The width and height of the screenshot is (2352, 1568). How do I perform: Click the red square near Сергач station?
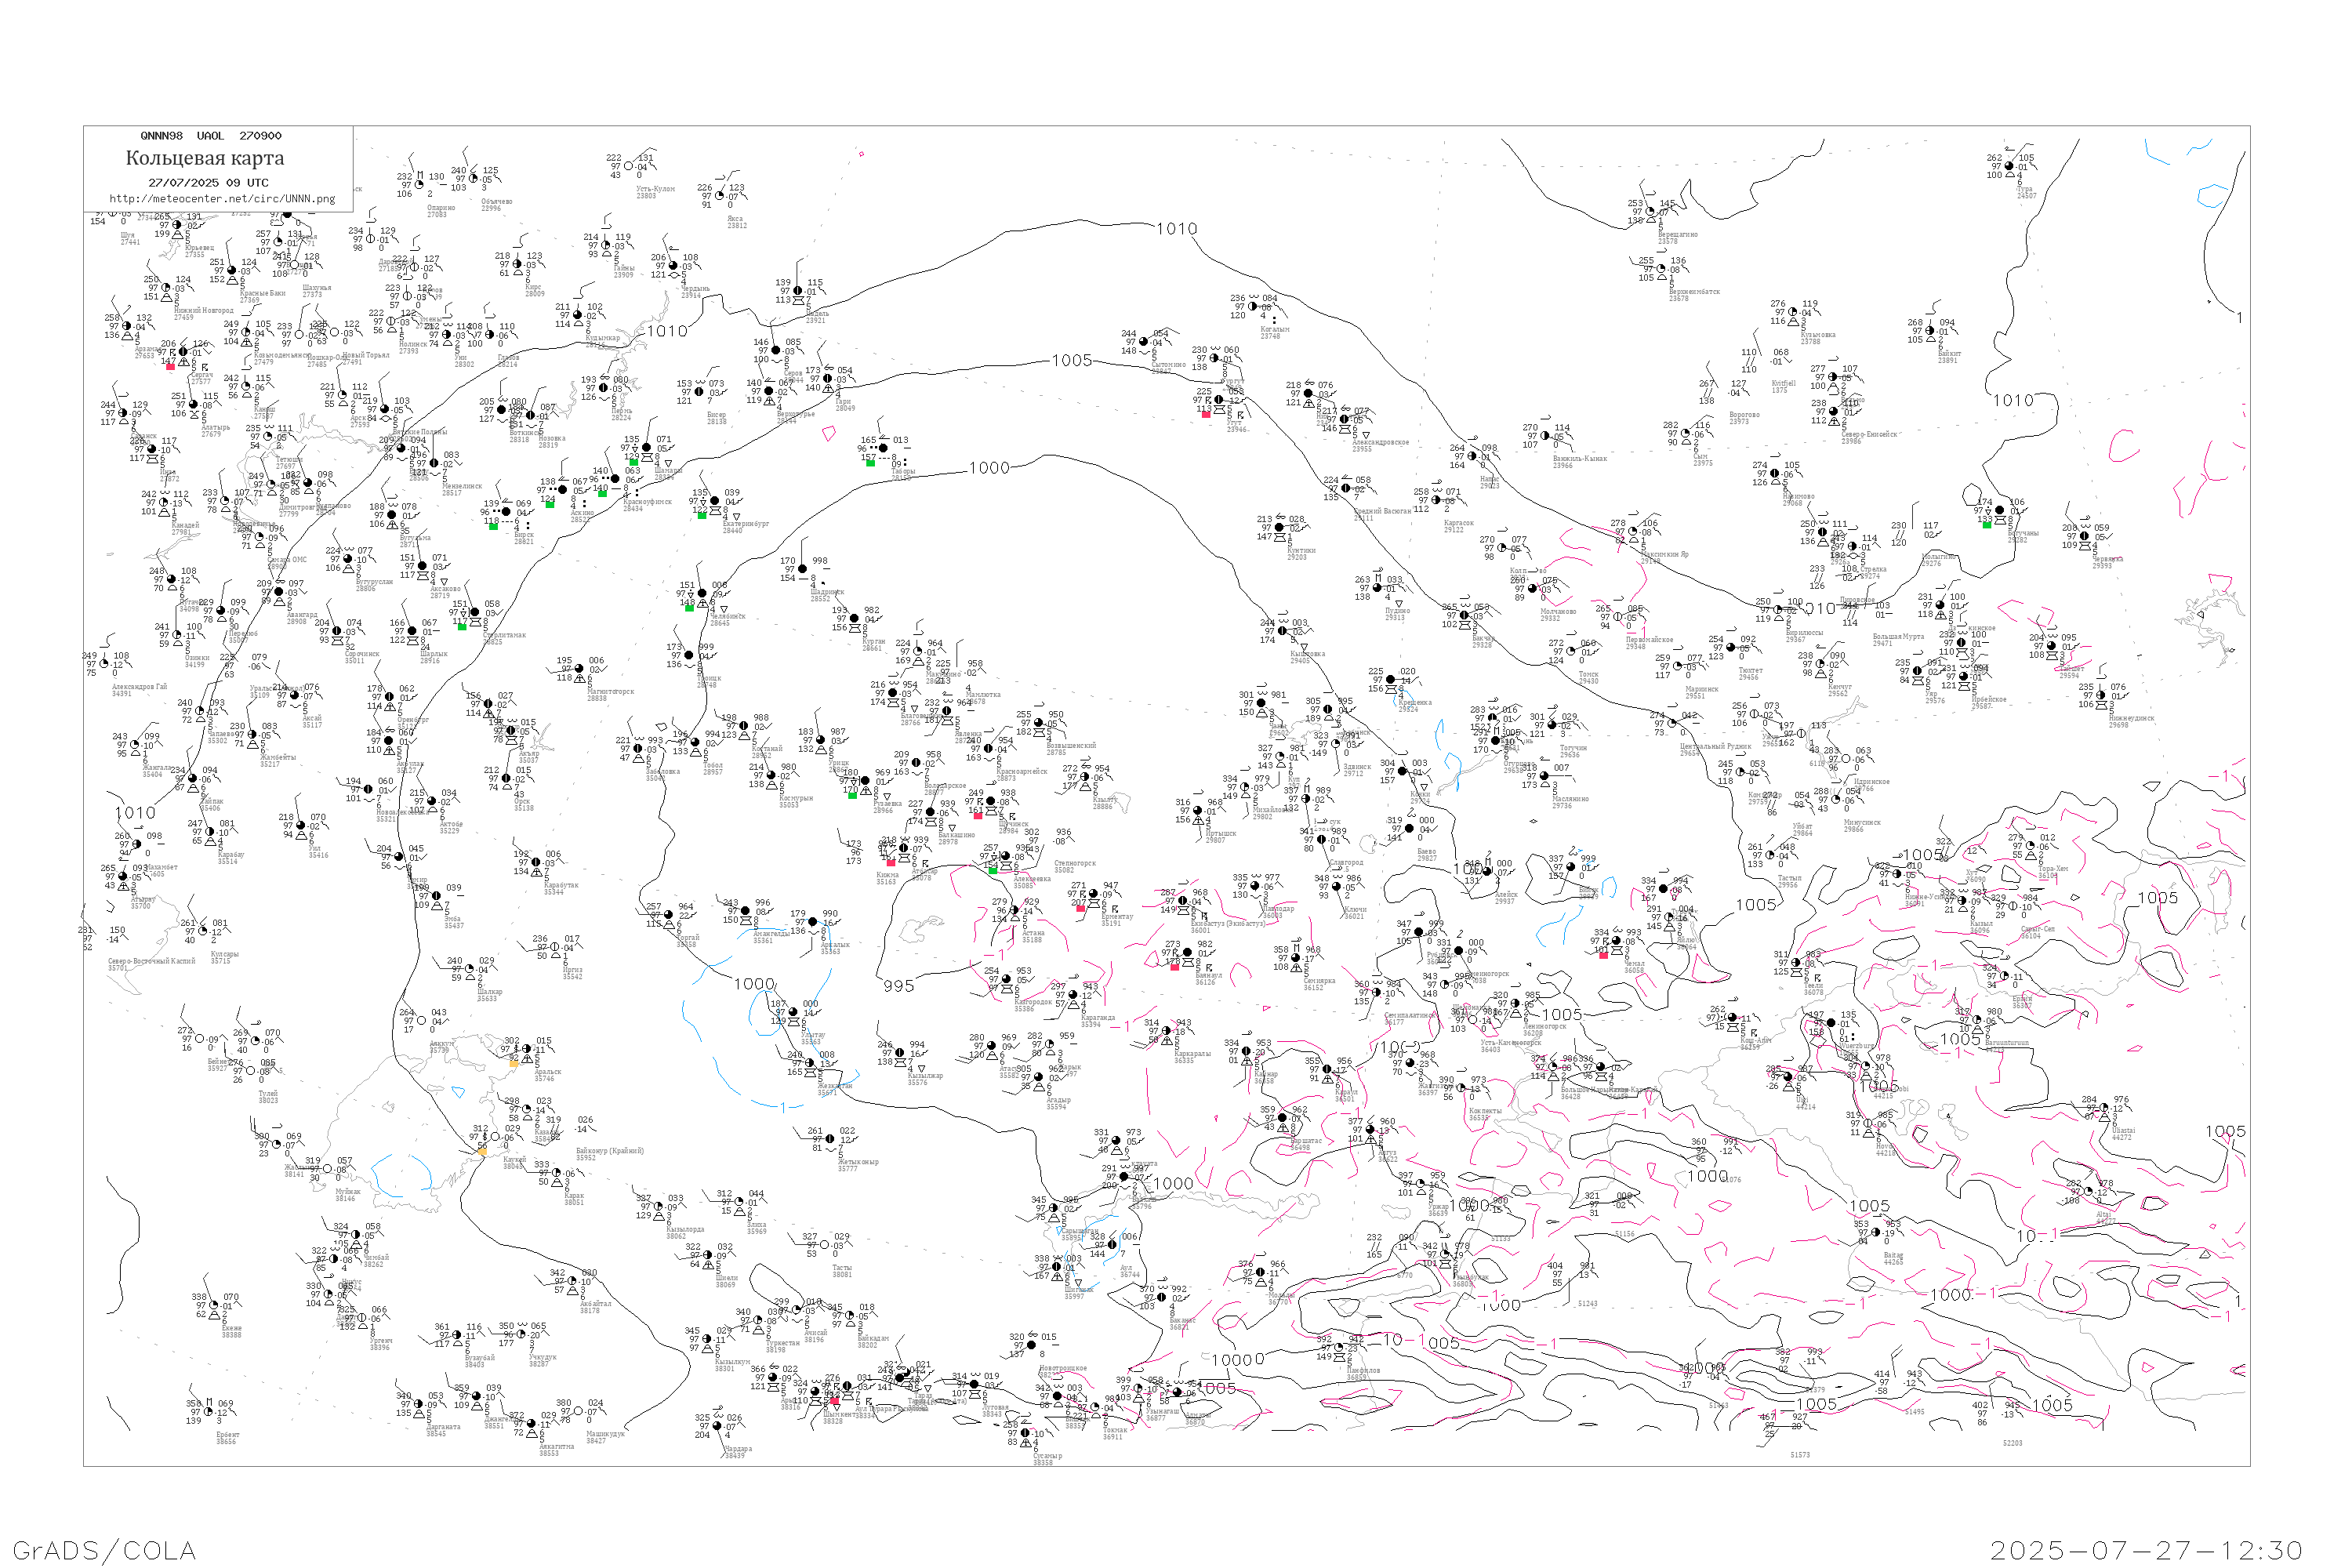[x=170, y=367]
